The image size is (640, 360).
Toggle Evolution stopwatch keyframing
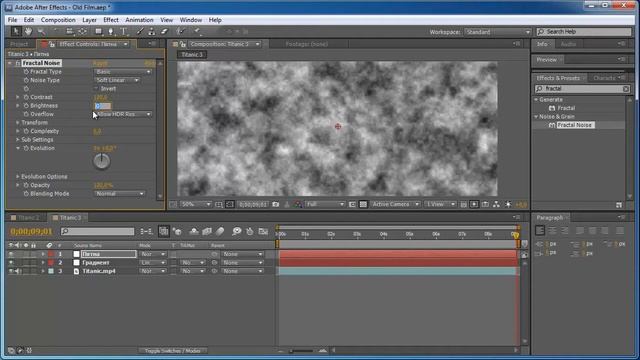coord(26,148)
